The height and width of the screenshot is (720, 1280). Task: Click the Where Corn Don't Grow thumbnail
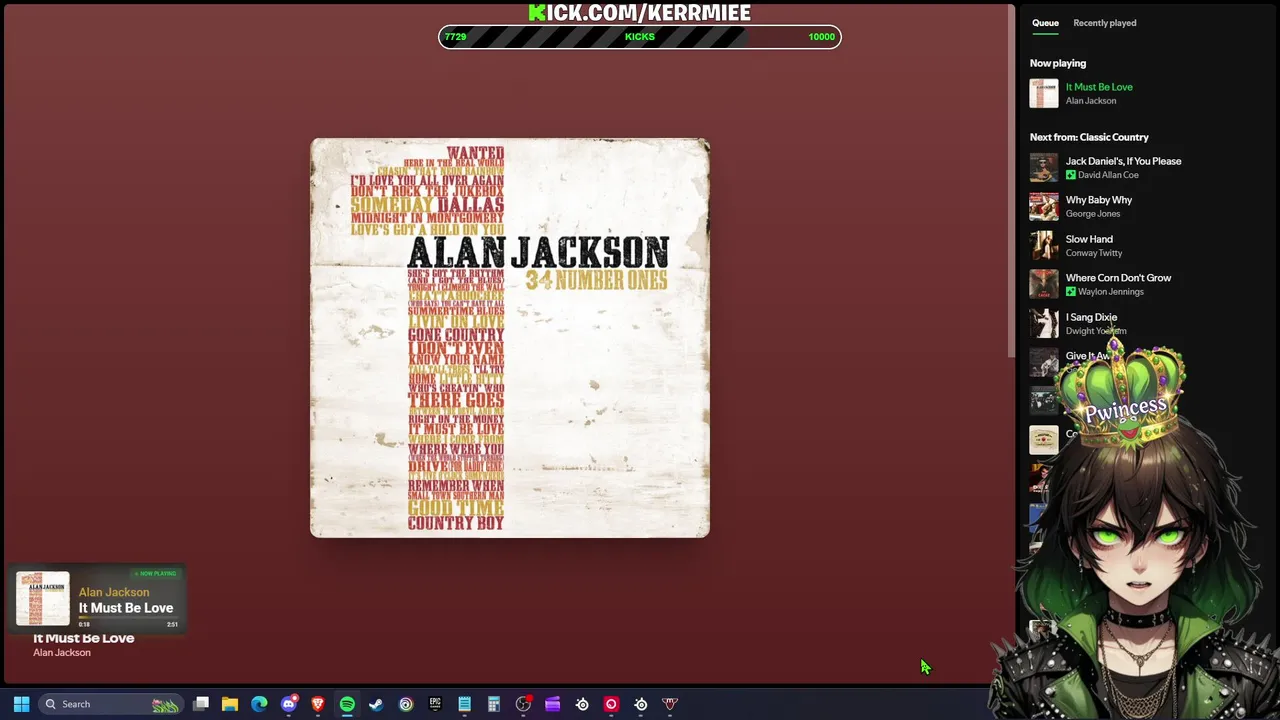1044,284
